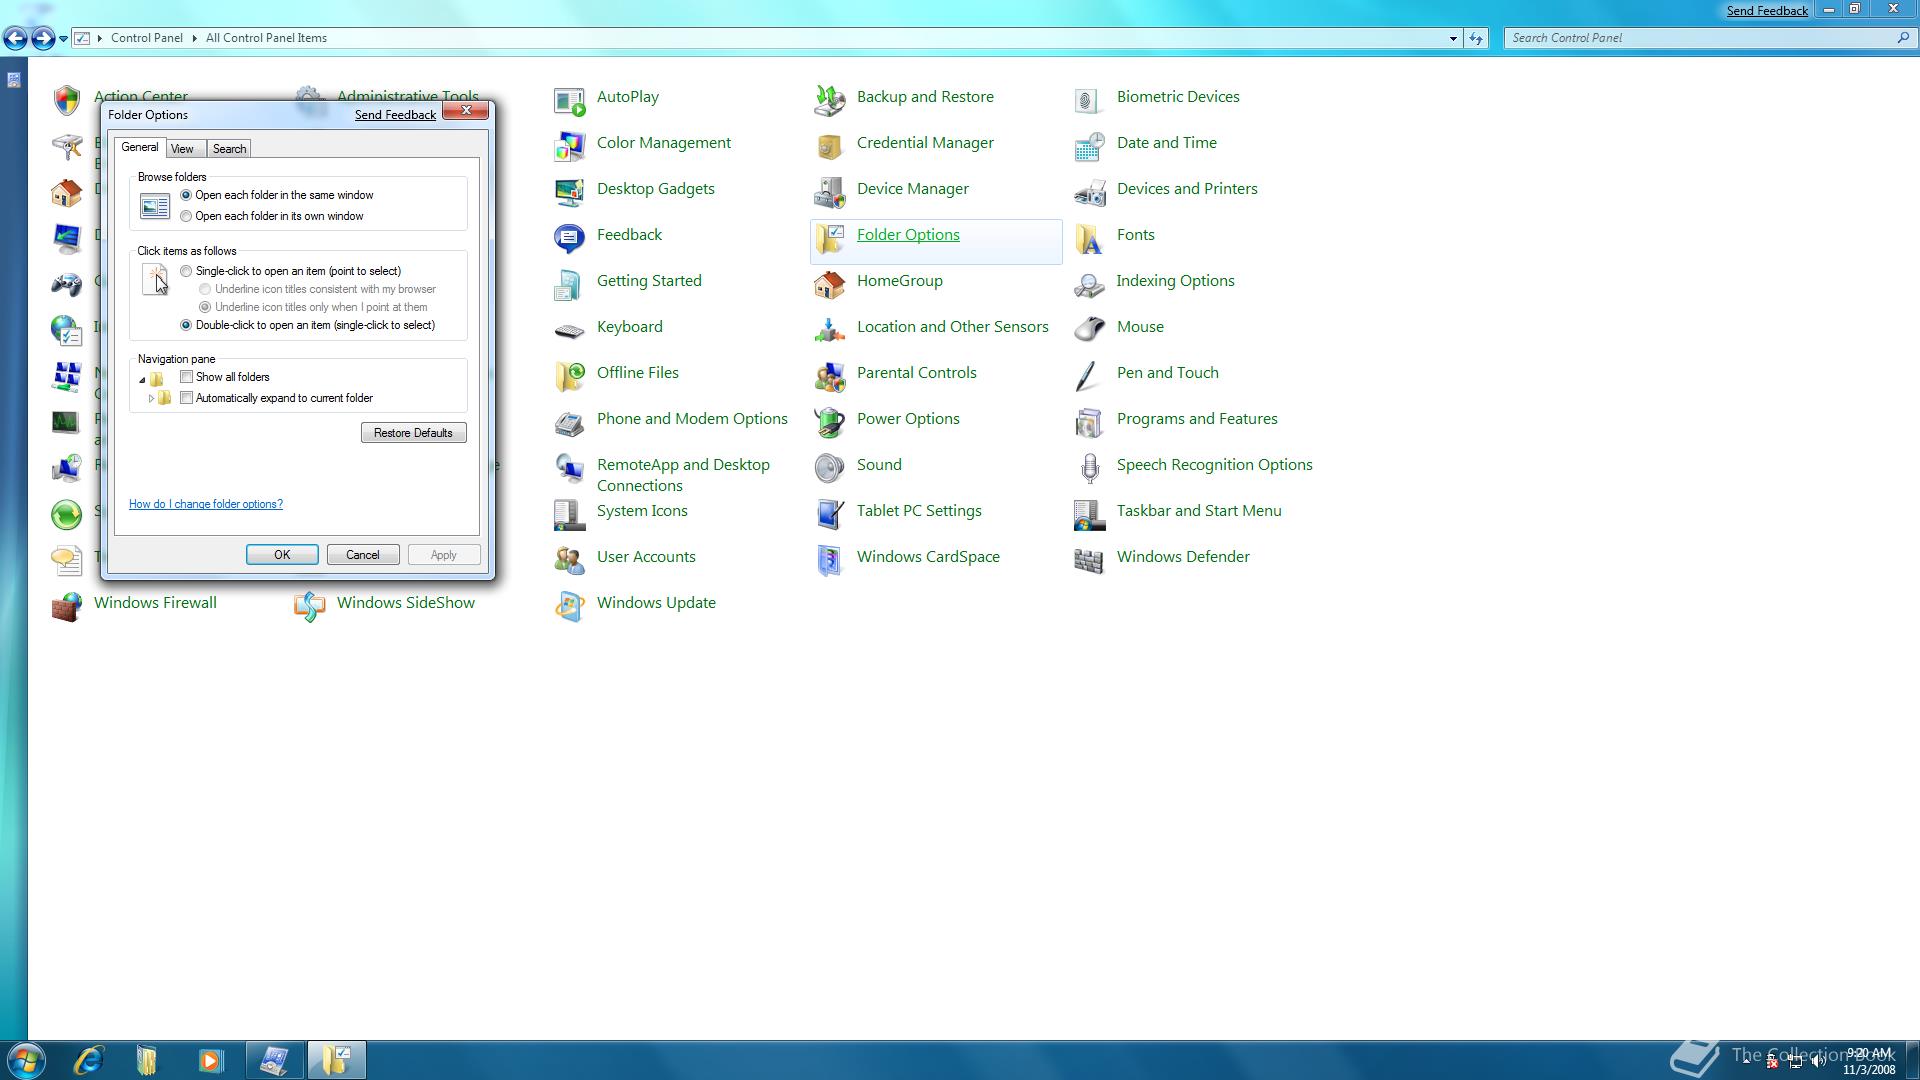Open the Windows Defender icon

(x=1089, y=561)
